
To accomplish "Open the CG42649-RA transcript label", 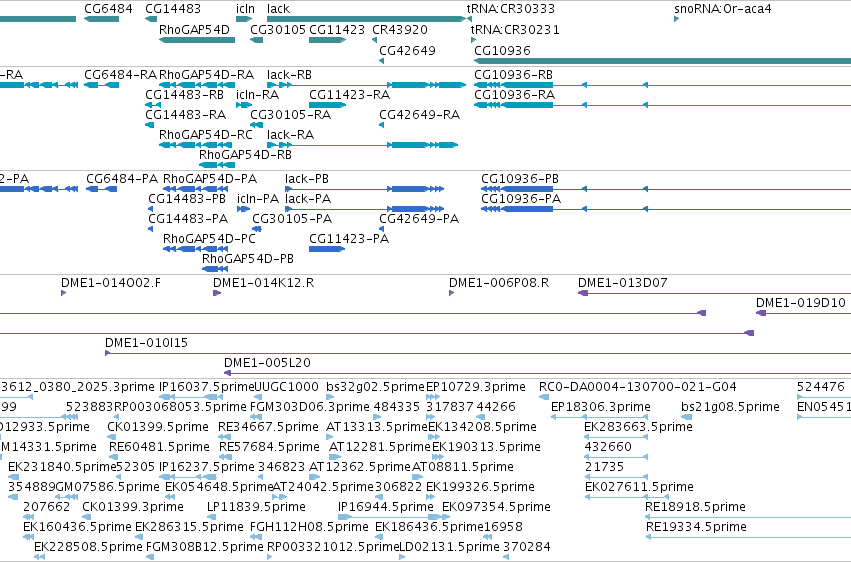I will pyautogui.click(x=420, y=115).
